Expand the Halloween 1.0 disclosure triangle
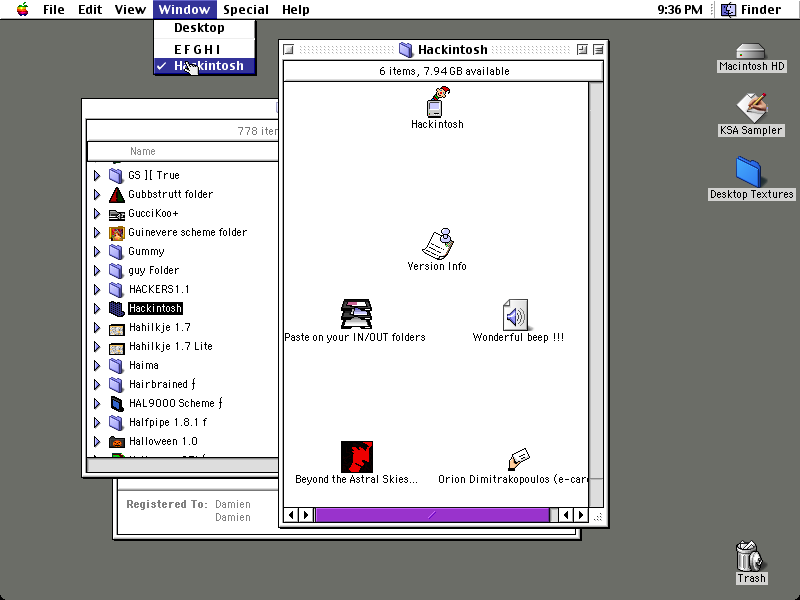Image resolution: width=800 pixels, height=600 pixels. [97, 442]
